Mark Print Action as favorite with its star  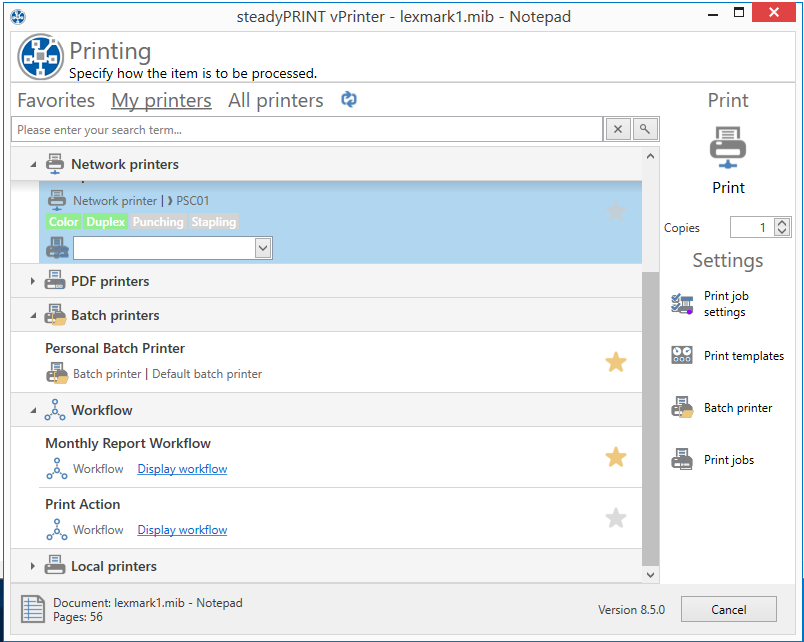click(616, 518)
